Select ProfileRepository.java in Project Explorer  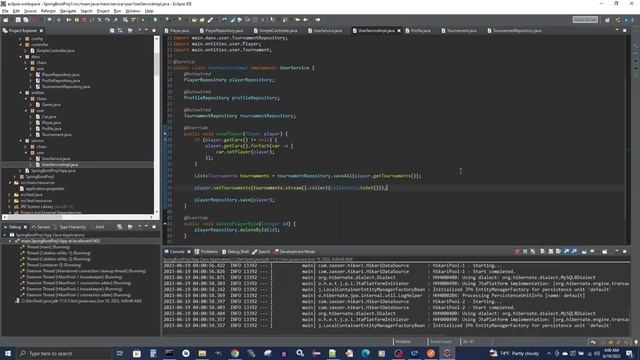pos(60,81)
